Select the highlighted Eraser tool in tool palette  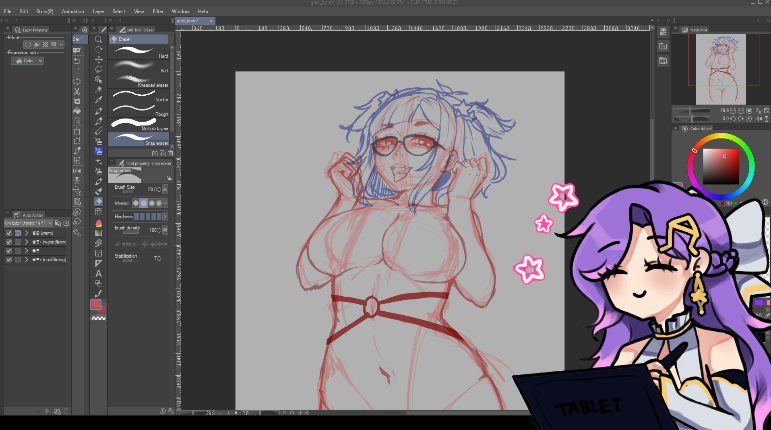(98, 201)
